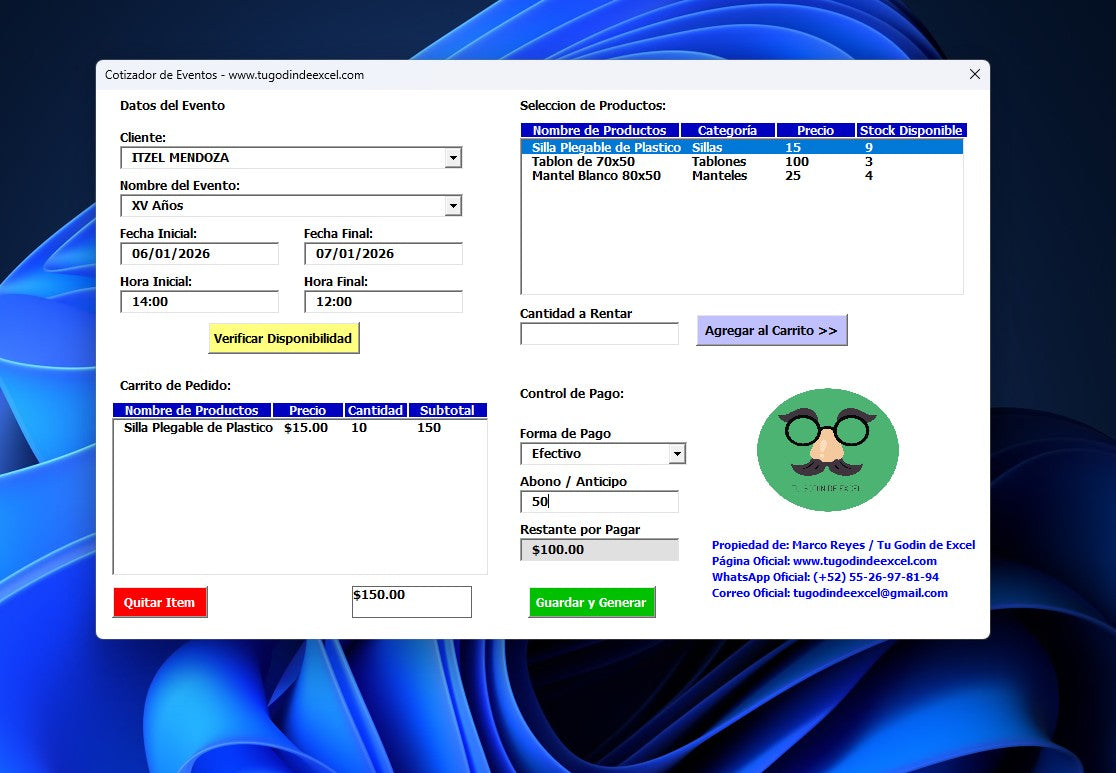Click the Fecha Inicial date field
This screenshot has height=773, width=1116.
(x=199, y=254)
